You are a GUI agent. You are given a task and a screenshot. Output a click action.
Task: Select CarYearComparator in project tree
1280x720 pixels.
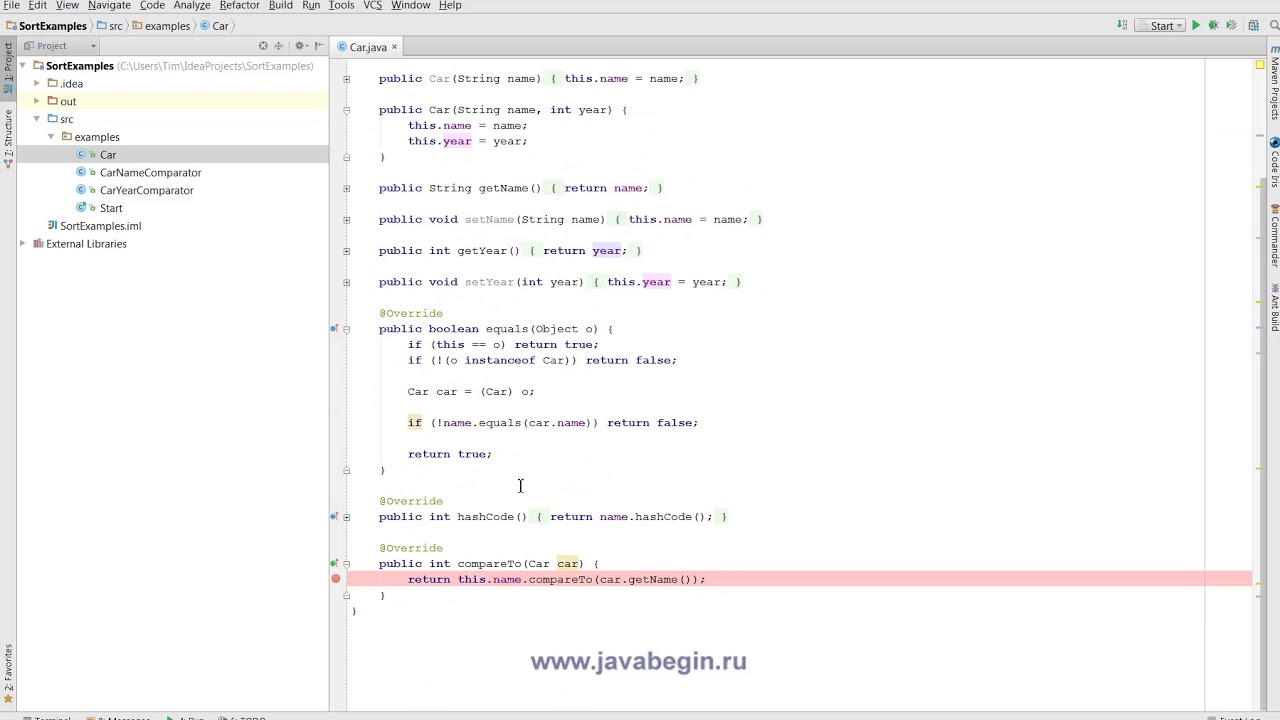pyautogui.click(x=146, y=190)
